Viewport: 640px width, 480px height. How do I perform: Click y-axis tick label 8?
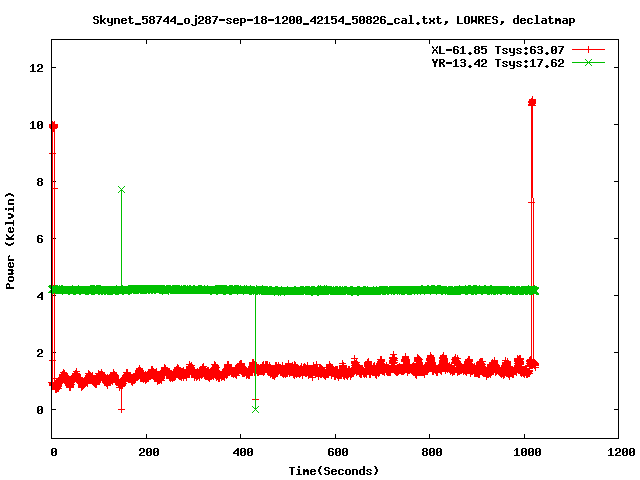tap(40, 182)
